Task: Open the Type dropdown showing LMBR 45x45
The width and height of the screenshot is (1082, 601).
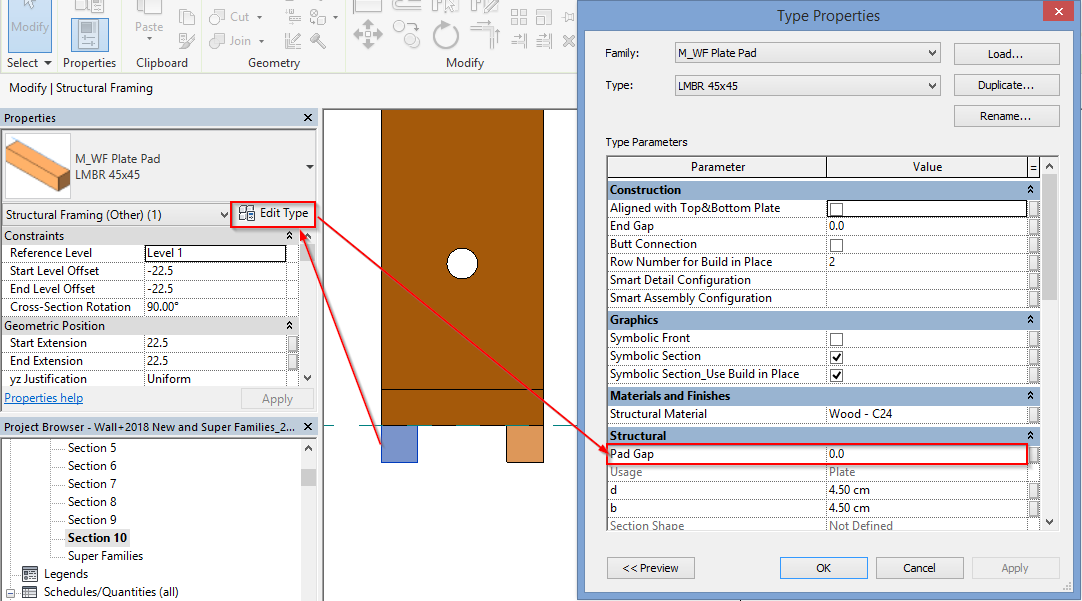Action: click(x=806, y=85)
